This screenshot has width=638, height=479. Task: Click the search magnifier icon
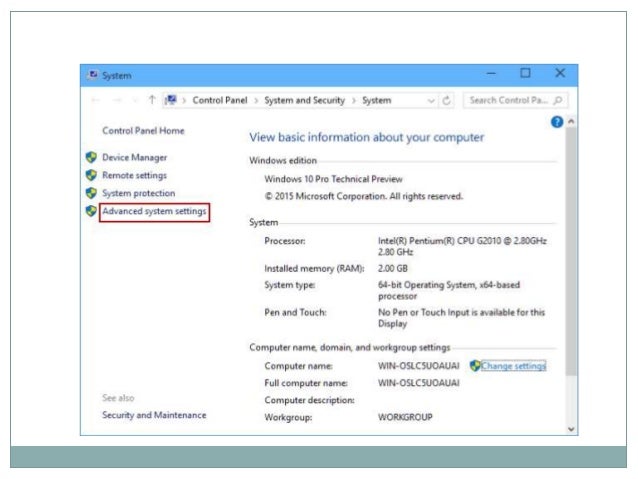click(558, 100)
